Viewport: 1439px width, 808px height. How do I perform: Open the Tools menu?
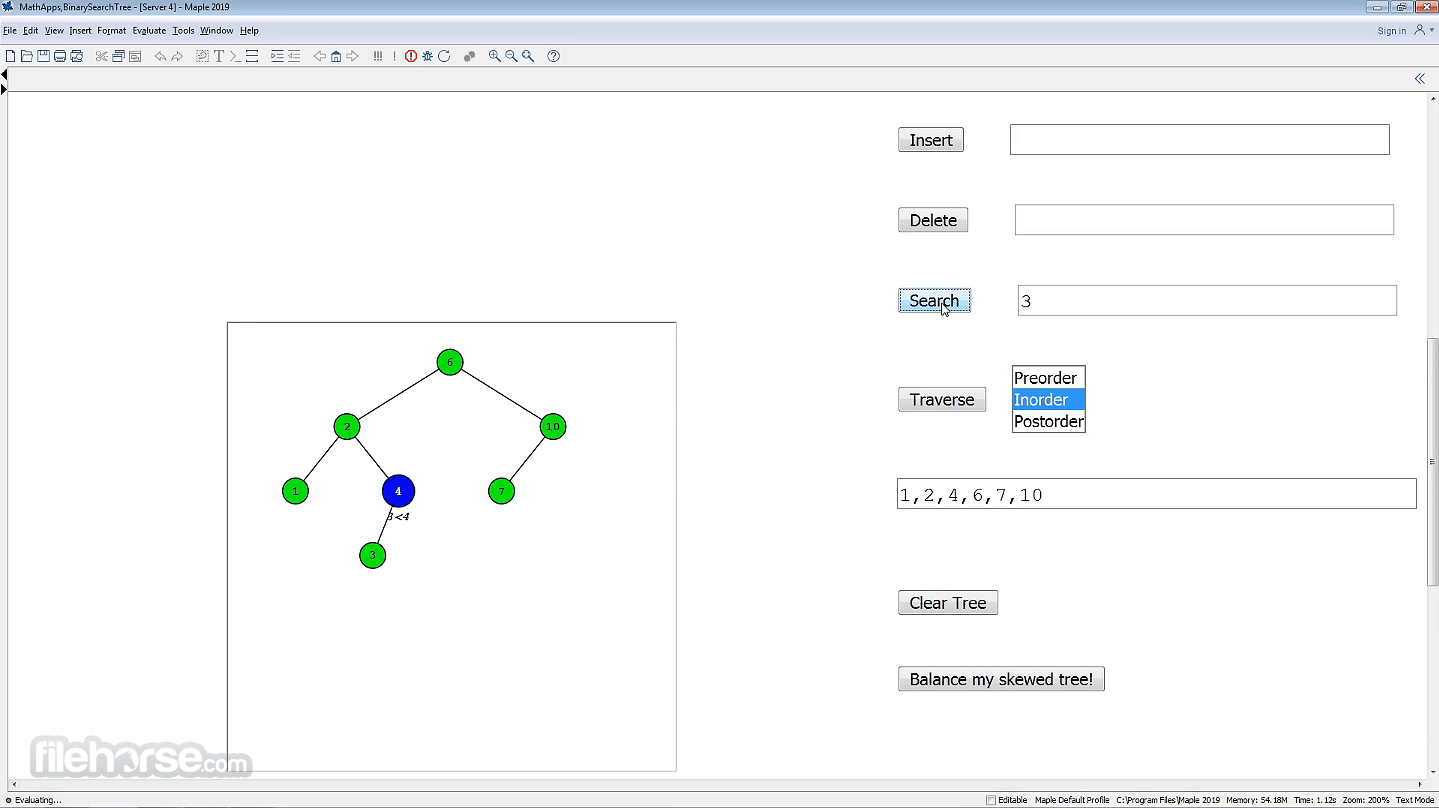[x=183, y=31]
